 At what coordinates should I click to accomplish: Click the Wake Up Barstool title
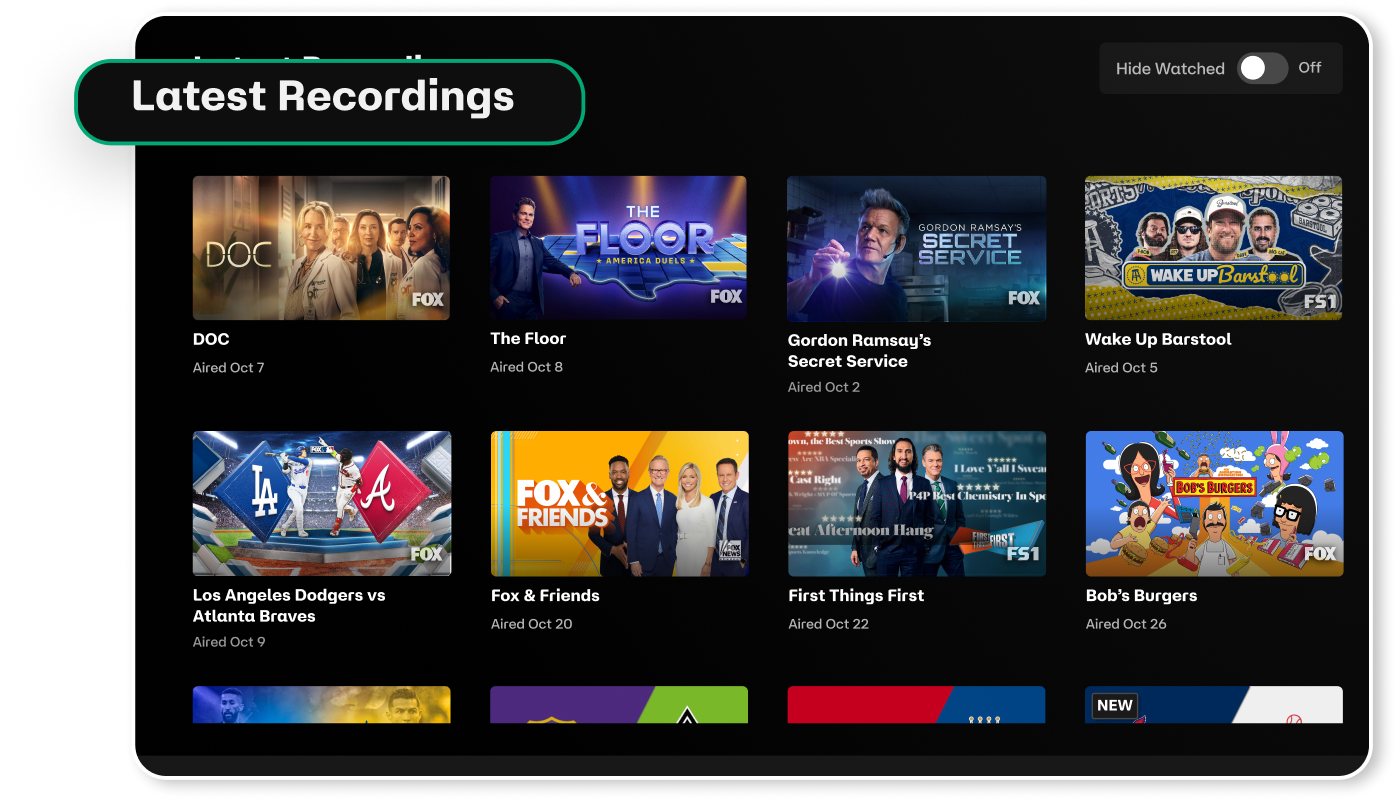[x=1158, y=339]
